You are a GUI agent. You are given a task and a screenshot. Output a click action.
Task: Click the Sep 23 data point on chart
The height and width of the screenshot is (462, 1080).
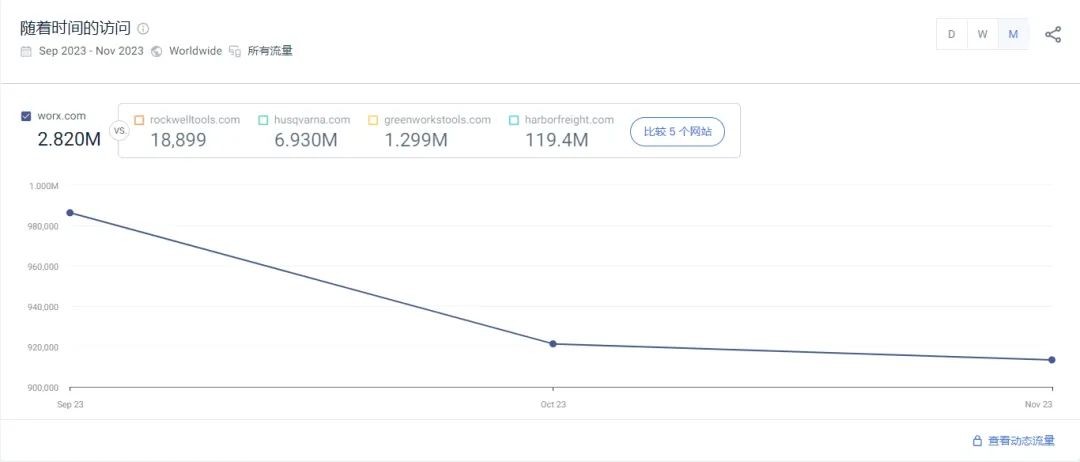coord(70,213)
